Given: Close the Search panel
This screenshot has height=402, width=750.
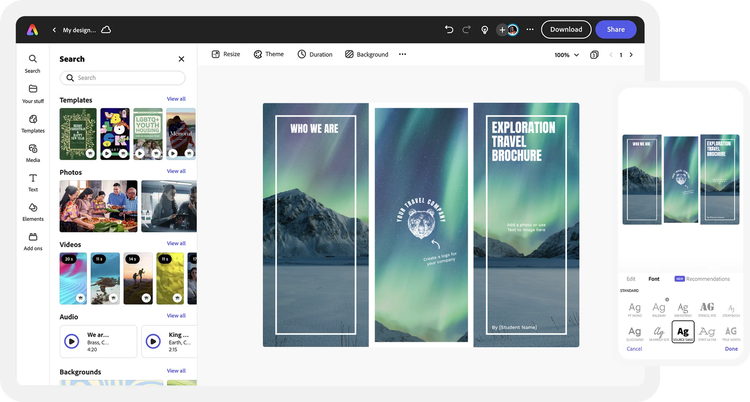Looking at the screenshot, I should pyautogui.click(x=181, y=59).
